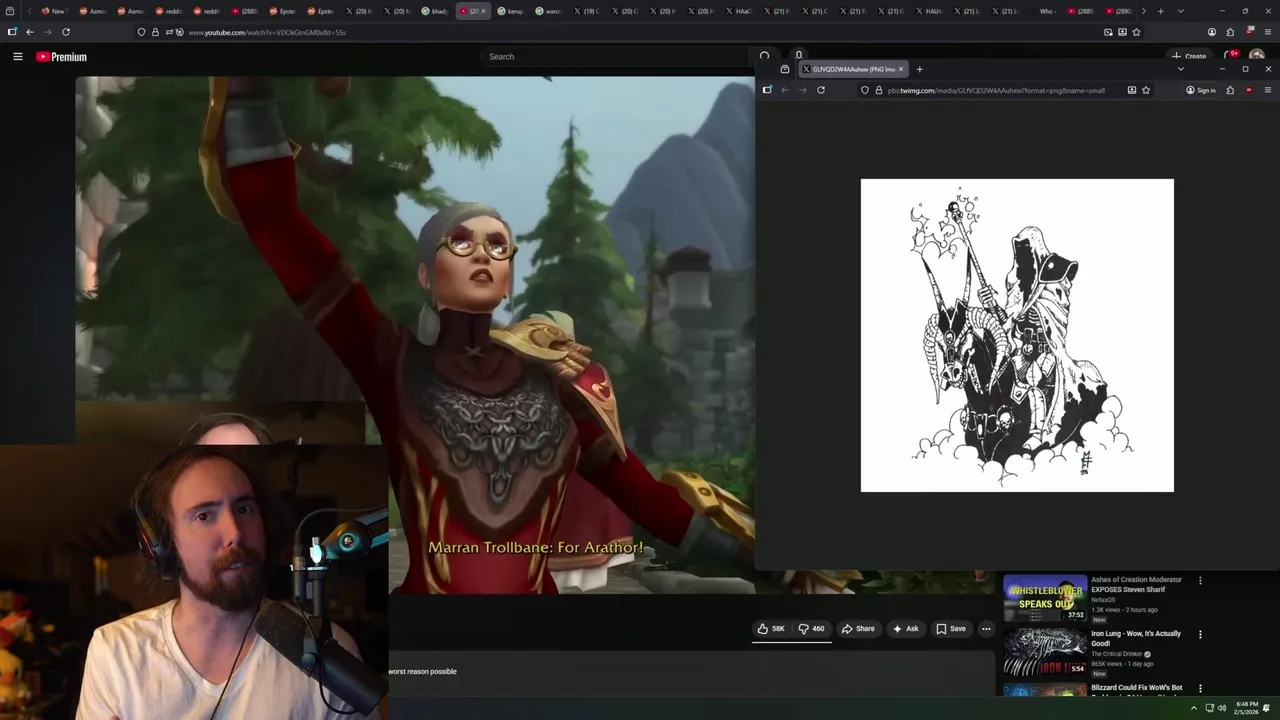This screenshot has height=720, width=1280.
Task: Click the YouTube search field
Action: (x=615, y=57)
